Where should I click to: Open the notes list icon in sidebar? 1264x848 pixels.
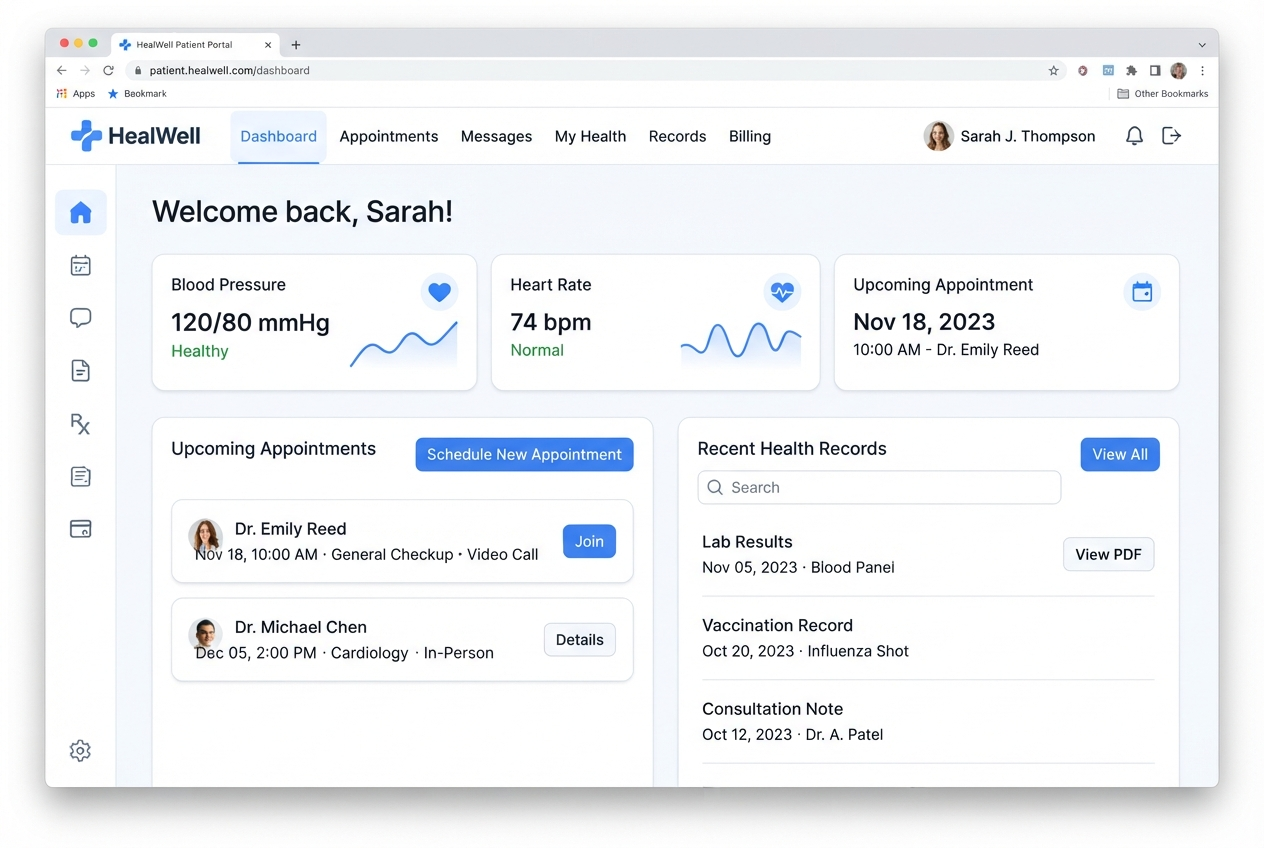click(x=81, y=477)
